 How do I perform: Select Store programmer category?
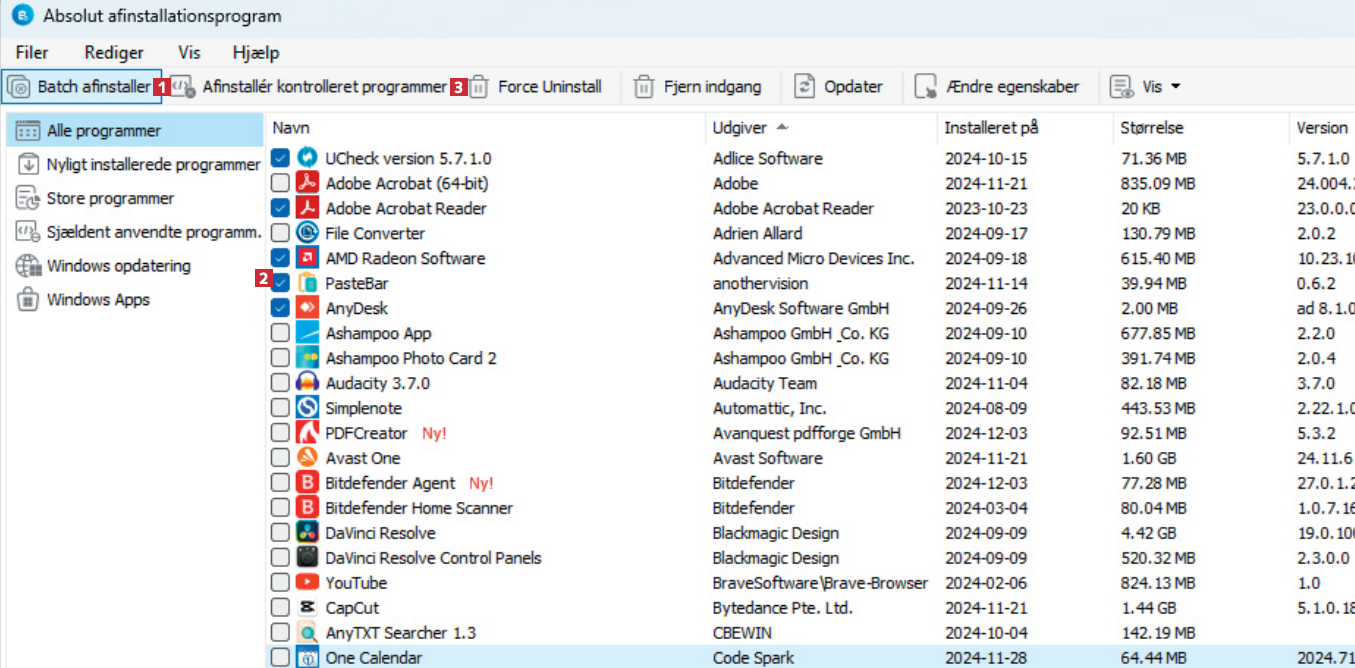click(x=134, y=198)
